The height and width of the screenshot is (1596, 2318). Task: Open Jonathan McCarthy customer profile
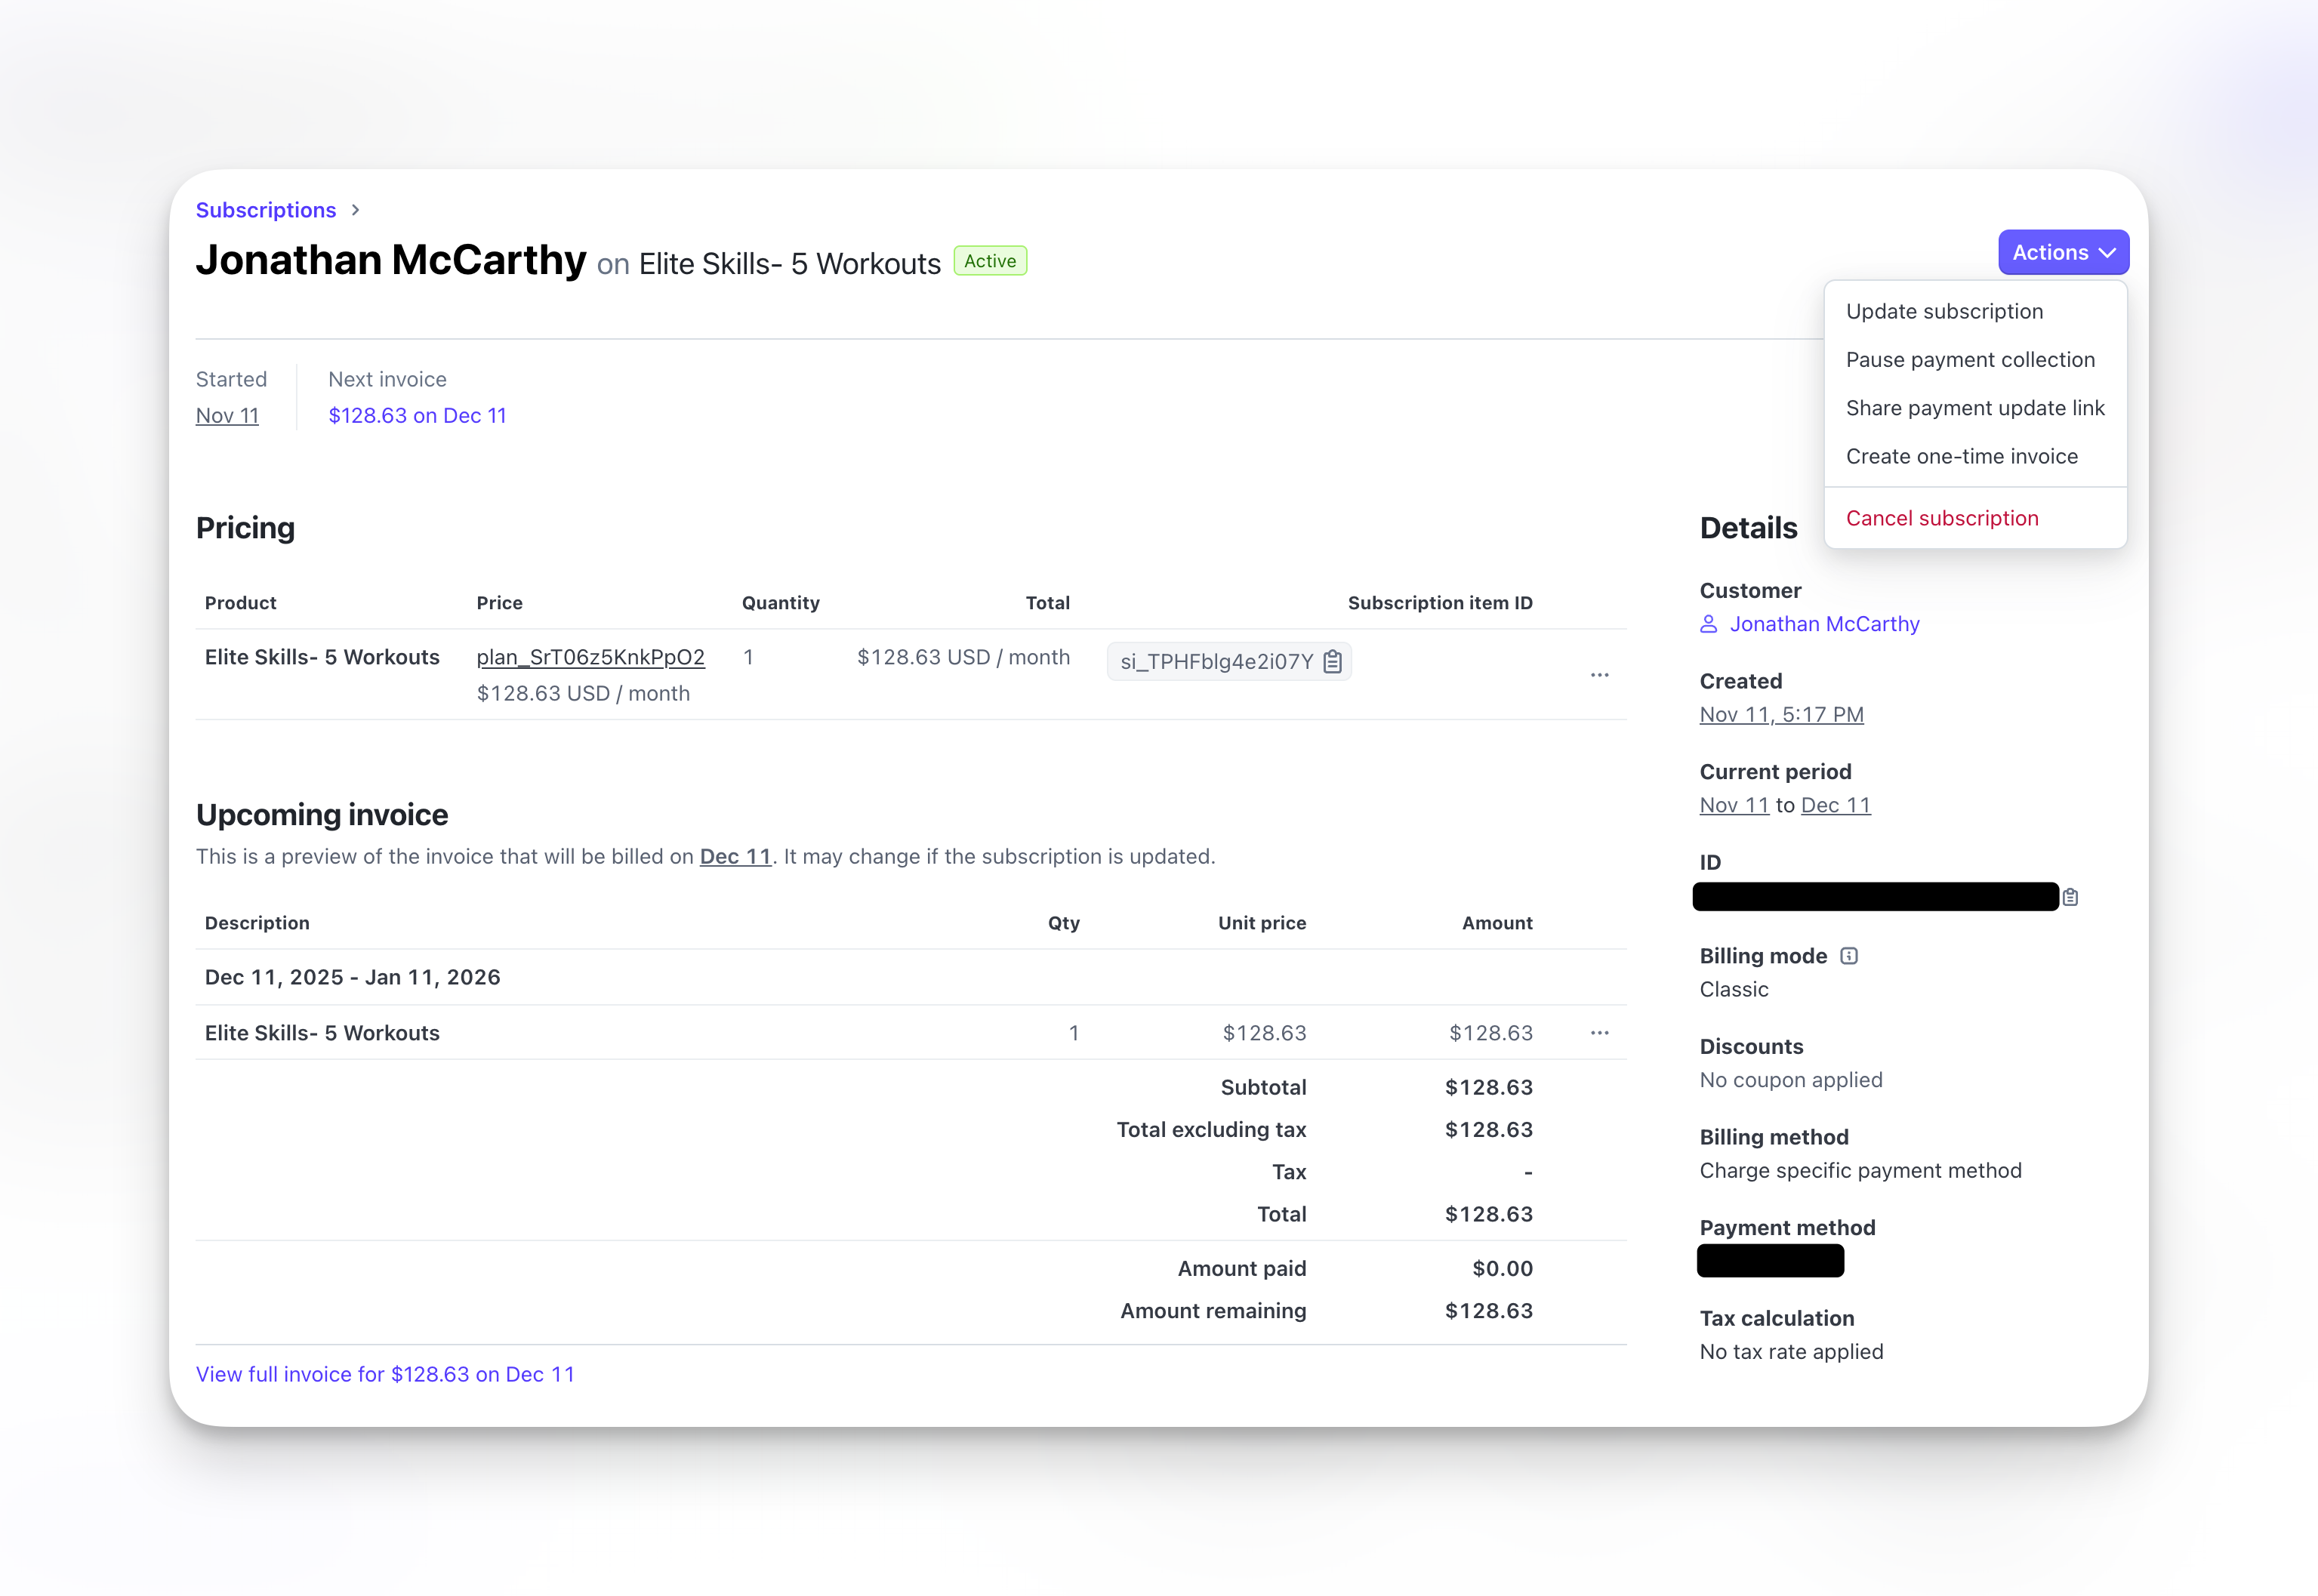pos(1824,623)
